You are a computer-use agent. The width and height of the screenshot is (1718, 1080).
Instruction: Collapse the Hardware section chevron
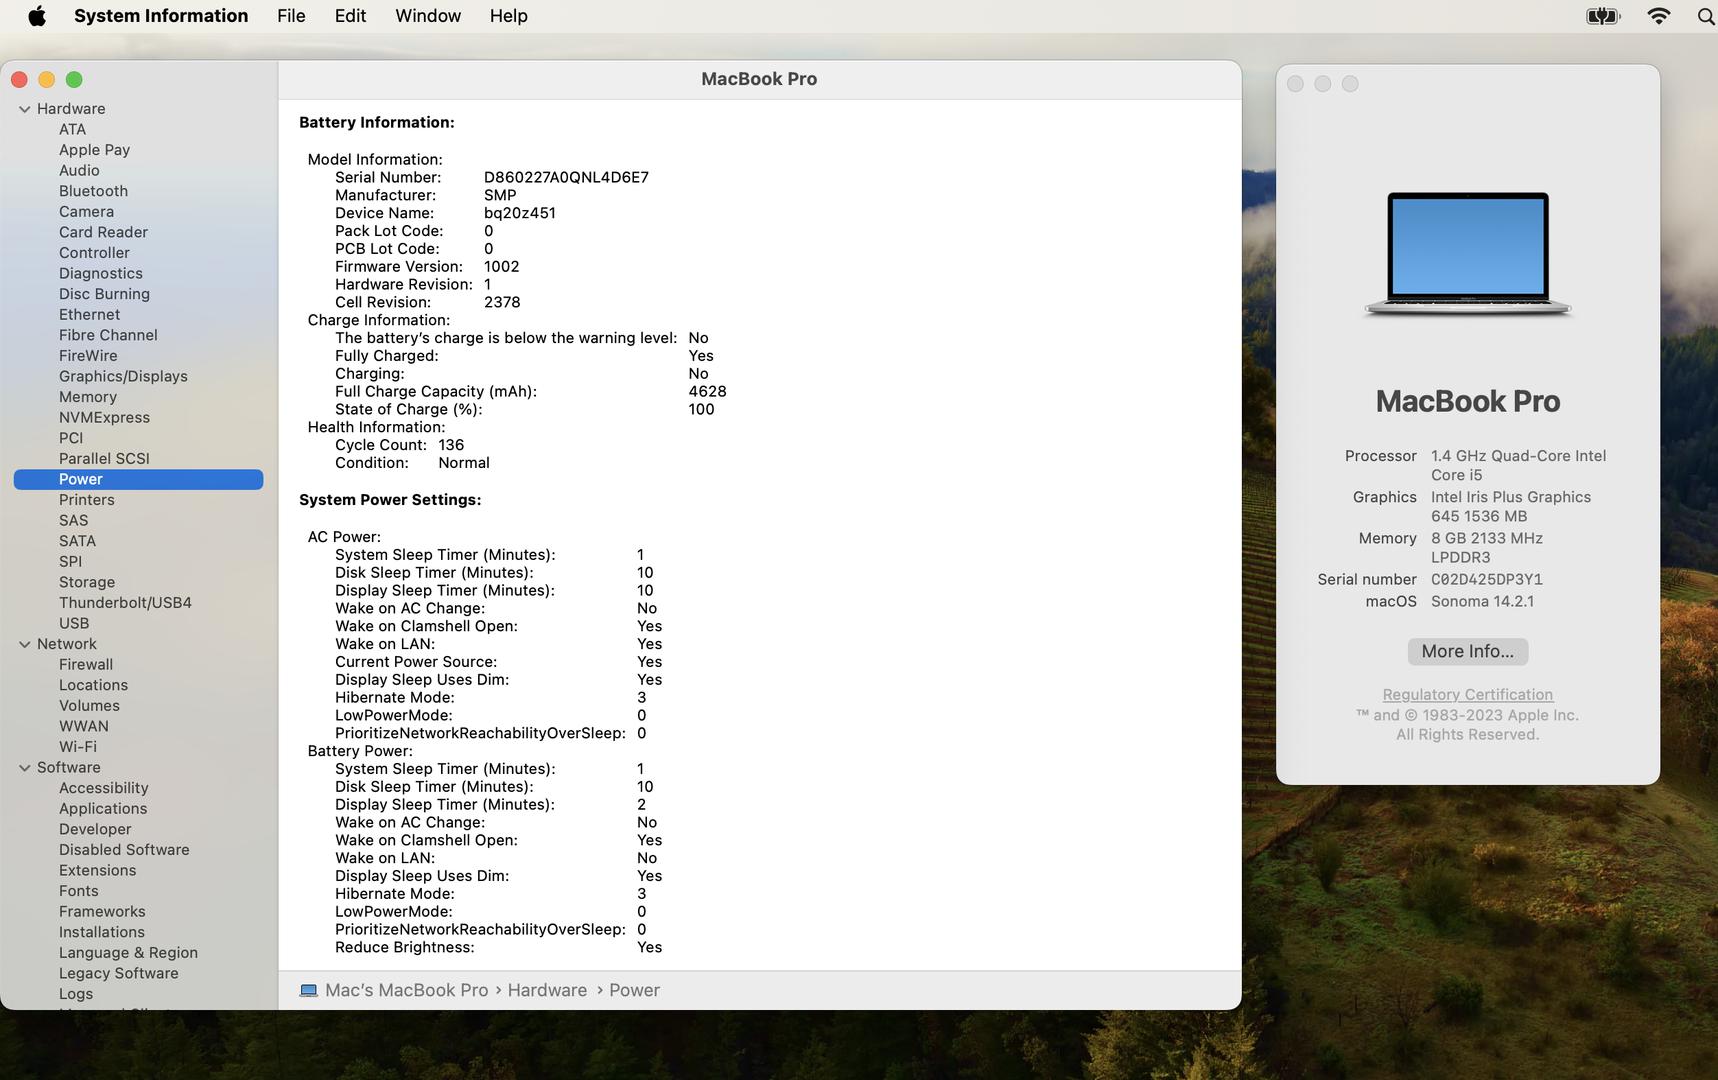point(24,109)
